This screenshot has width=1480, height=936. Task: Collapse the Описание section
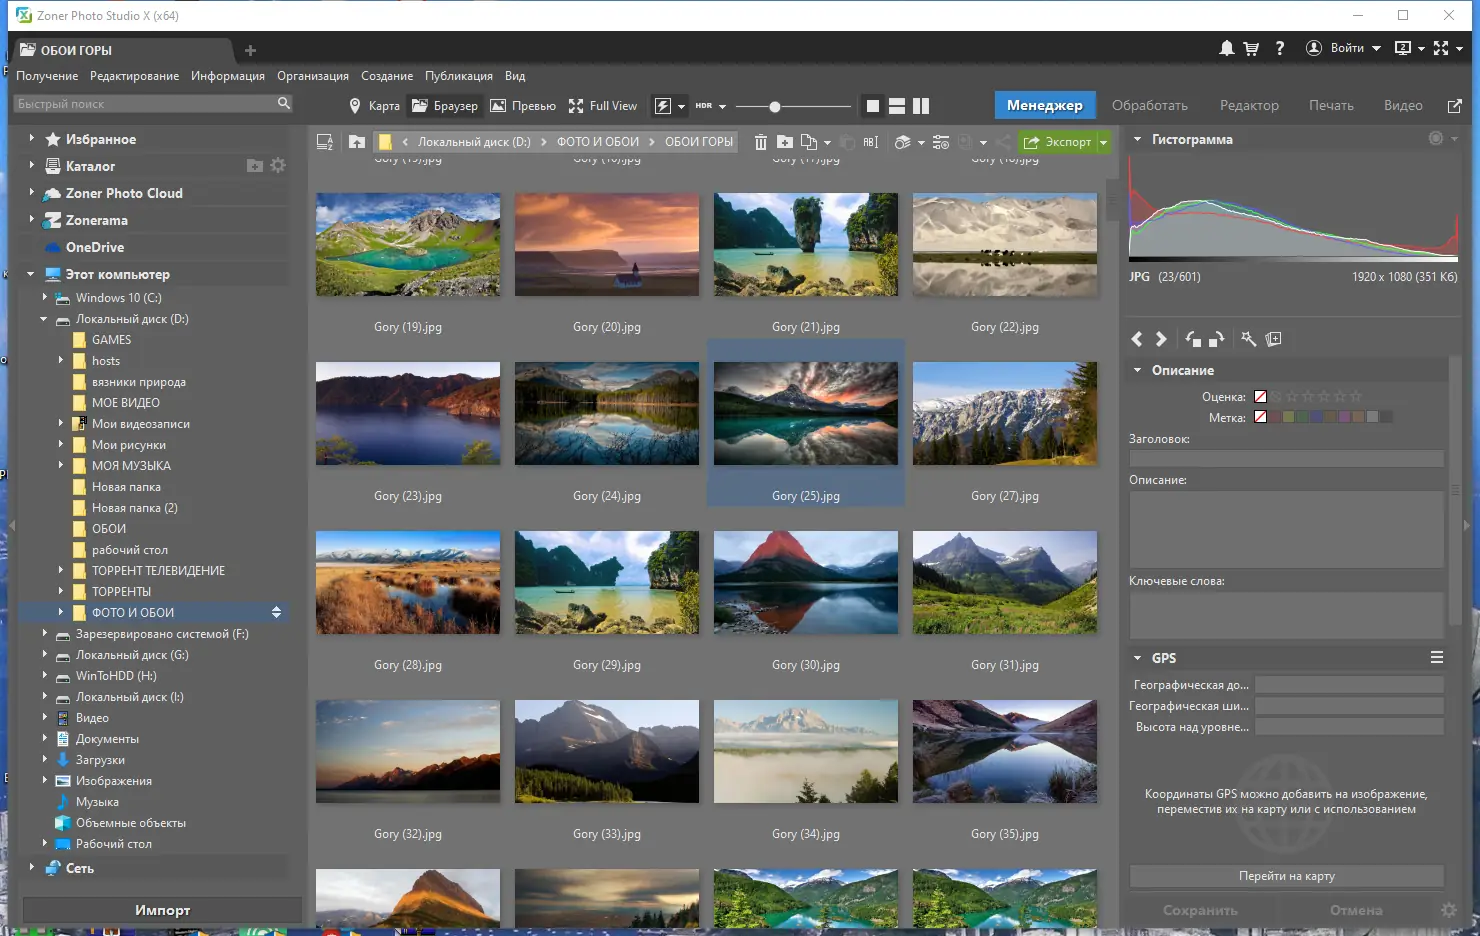pos(1137,370)
